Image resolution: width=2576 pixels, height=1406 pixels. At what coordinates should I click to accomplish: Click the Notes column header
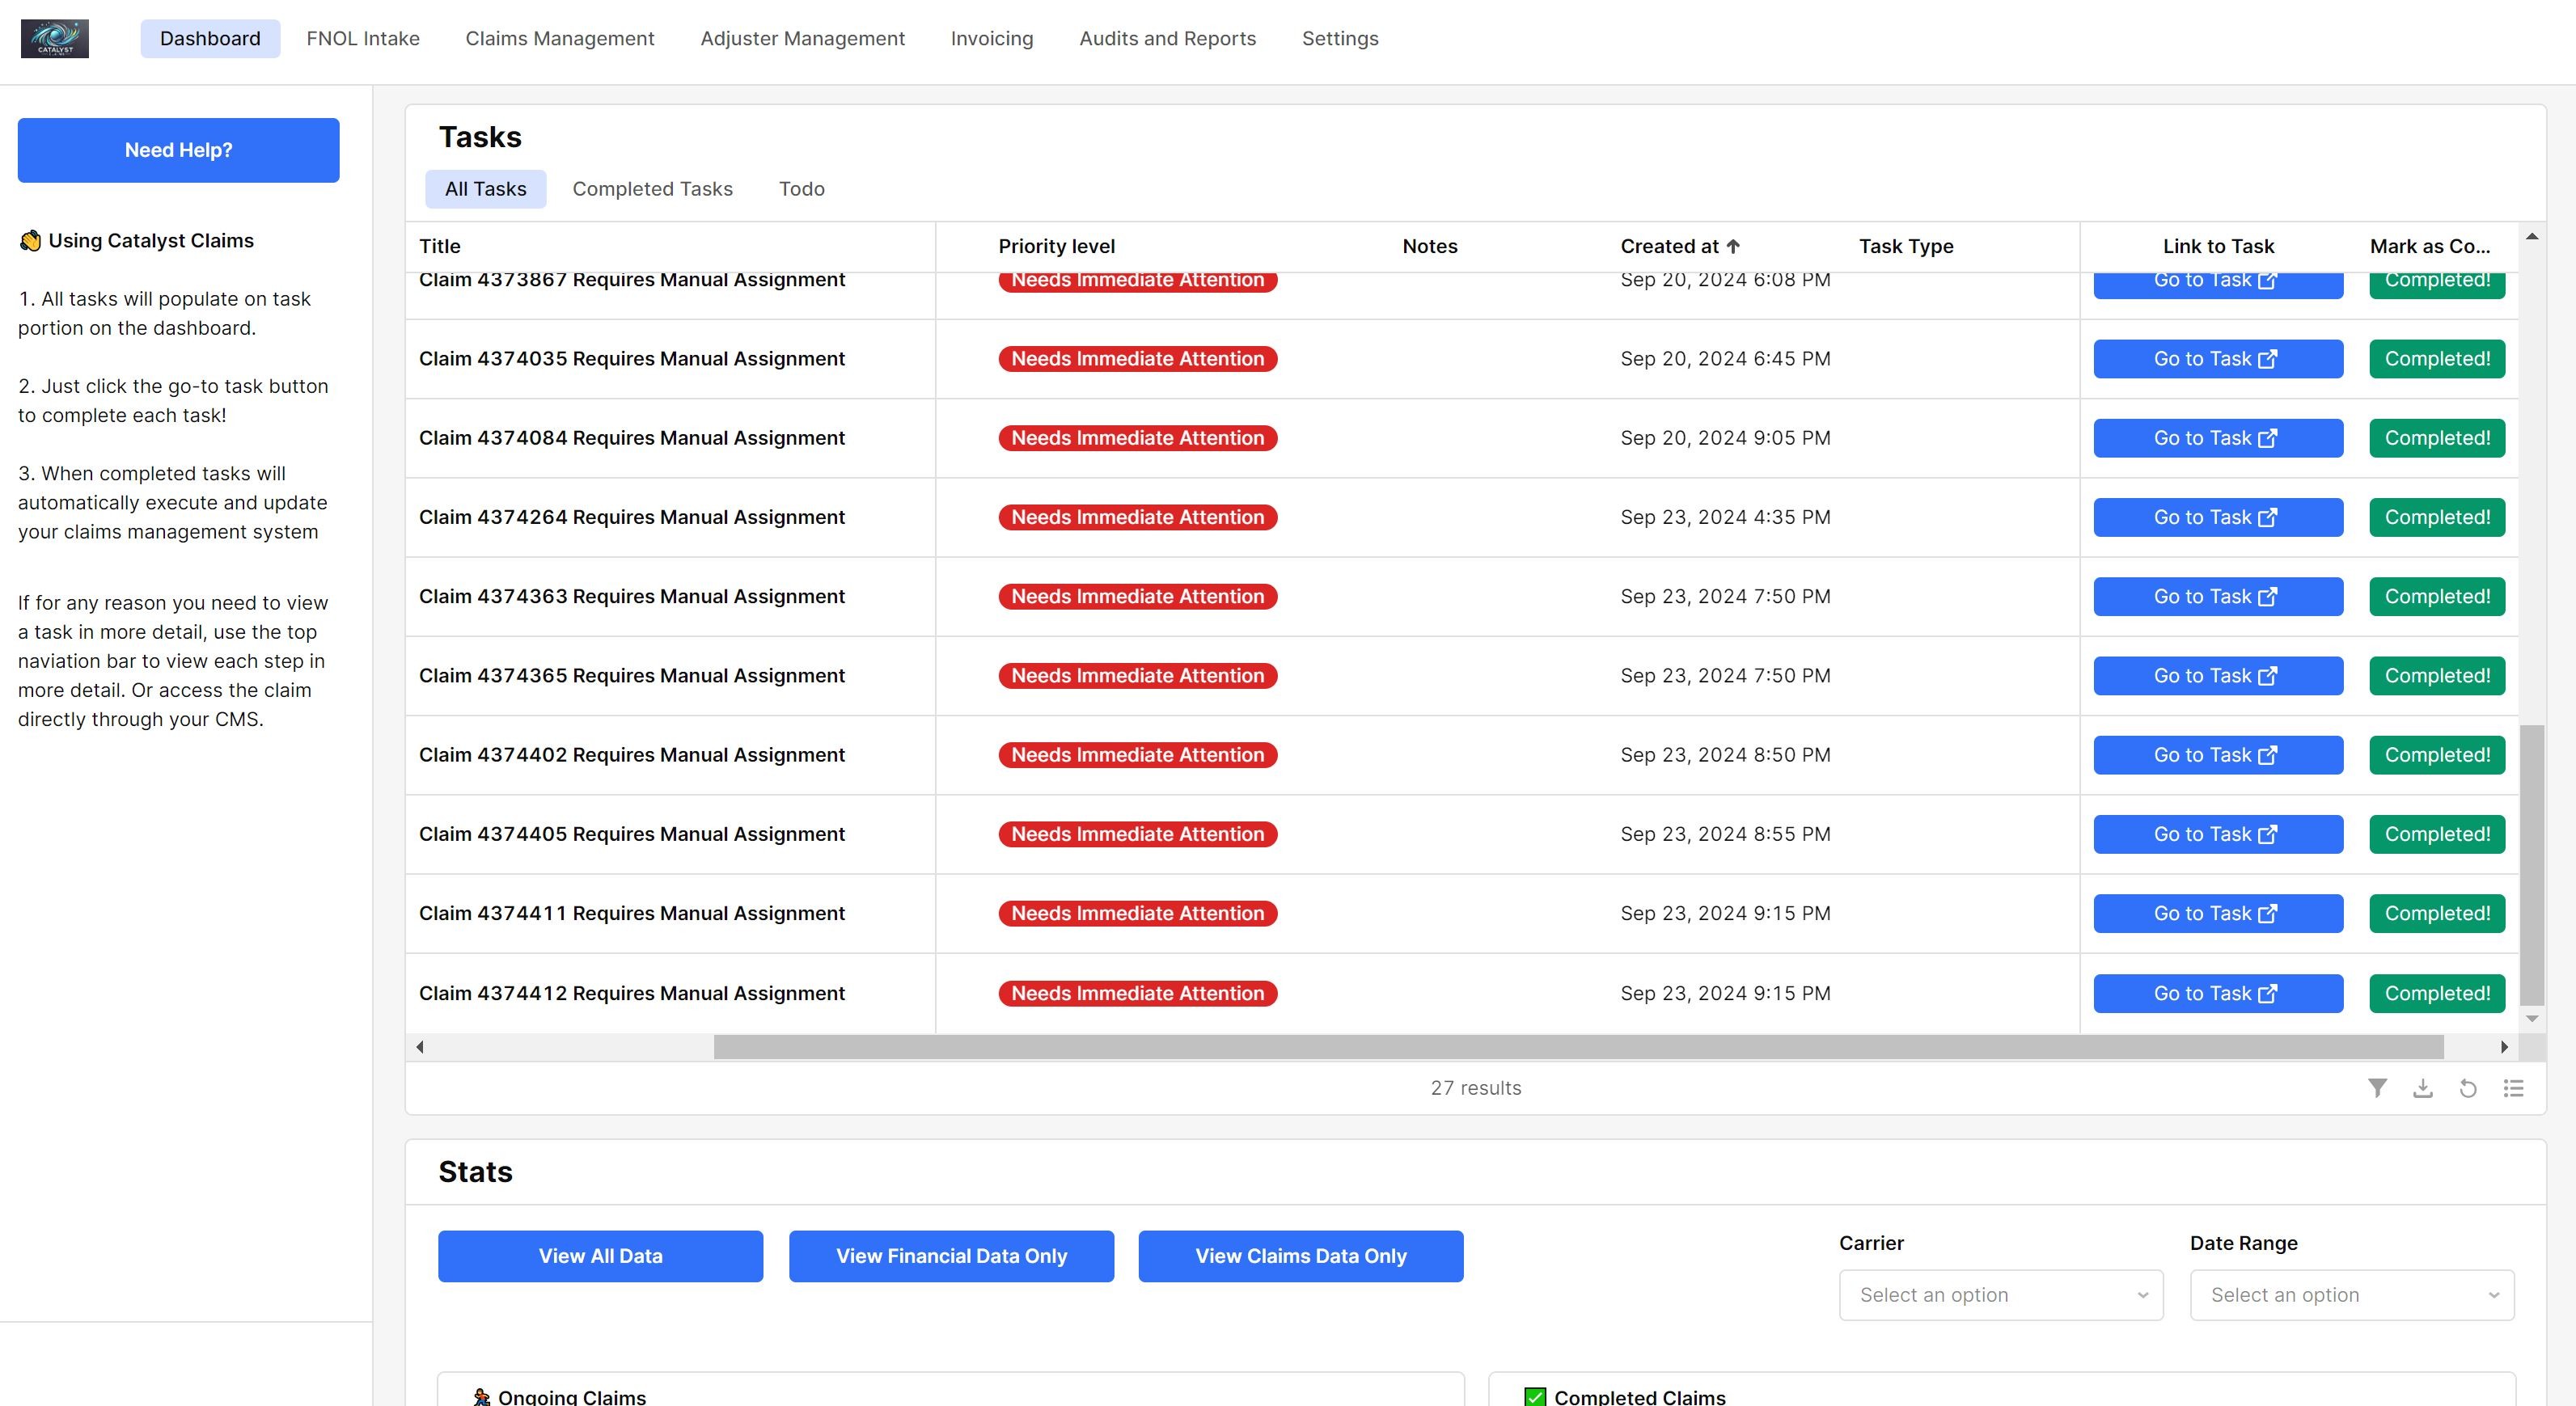click(1429, 246)
